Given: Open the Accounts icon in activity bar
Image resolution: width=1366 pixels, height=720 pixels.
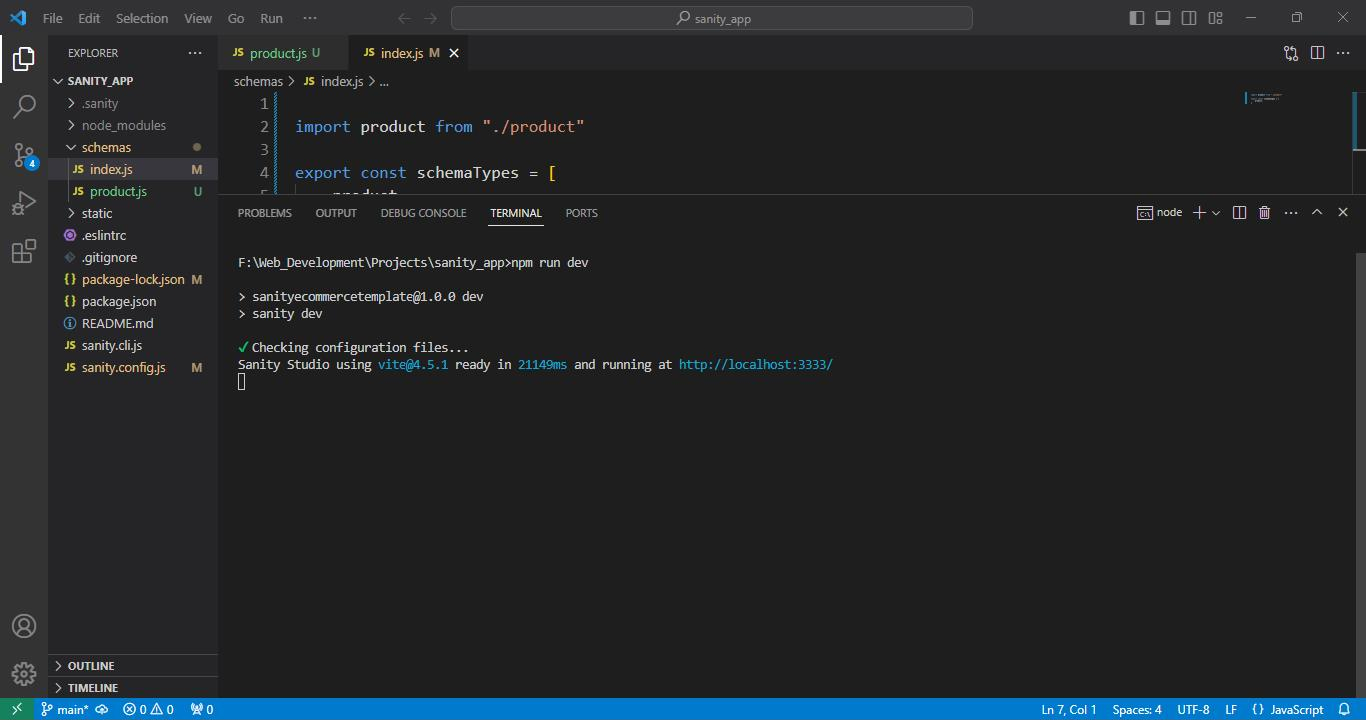Looking at the screenshot, I should click(x=24, y=626).
